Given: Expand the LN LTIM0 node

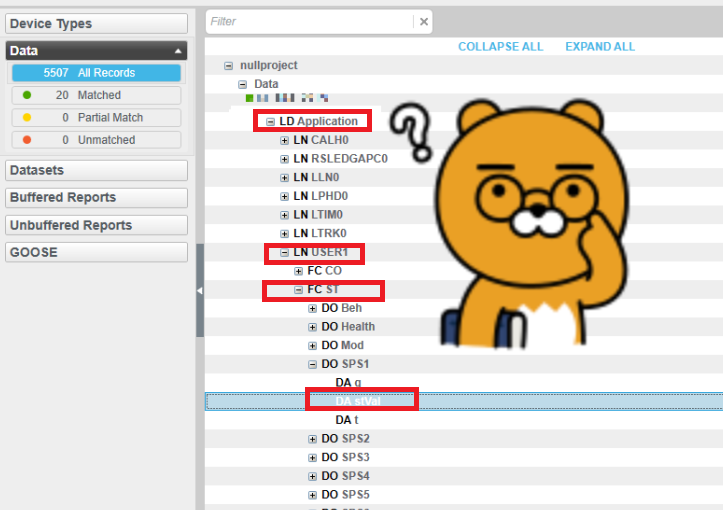Looking at the screenshot, I should pyautogui.click(x=284, y=215).
